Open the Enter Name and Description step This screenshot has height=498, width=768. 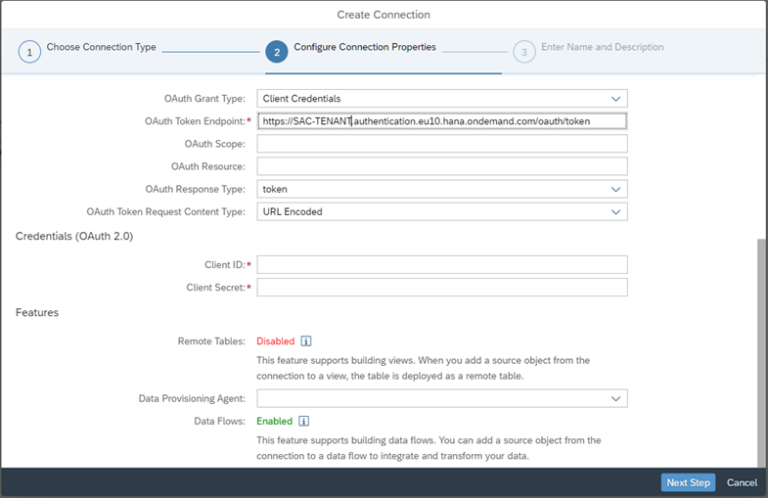click(602, 47)
